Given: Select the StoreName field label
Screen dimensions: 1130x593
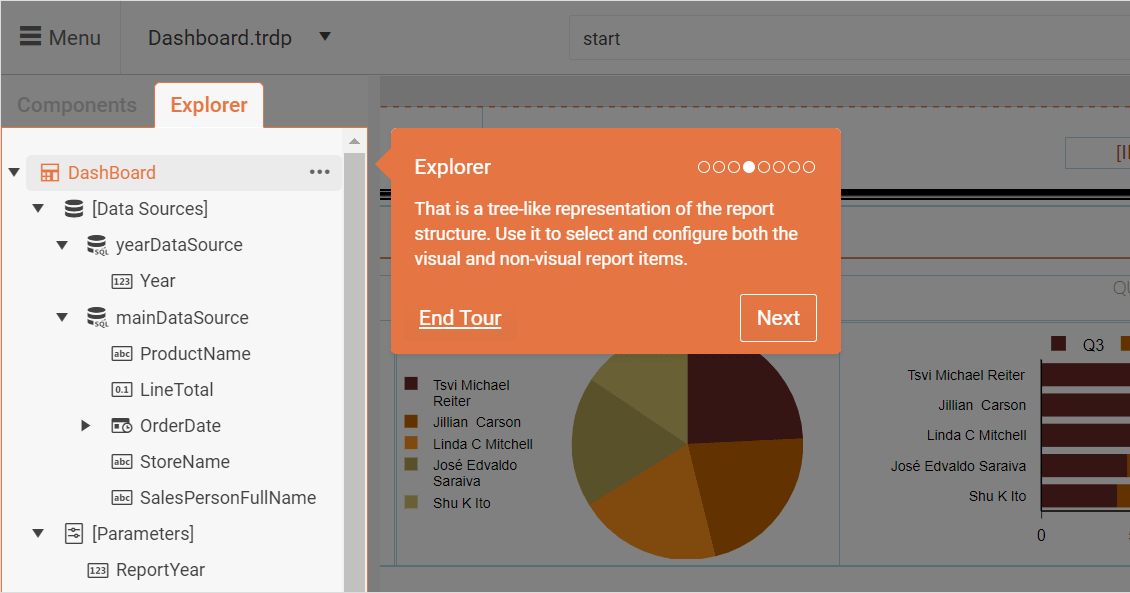Looking at the screenshot, I should click(x=185, y=462).
